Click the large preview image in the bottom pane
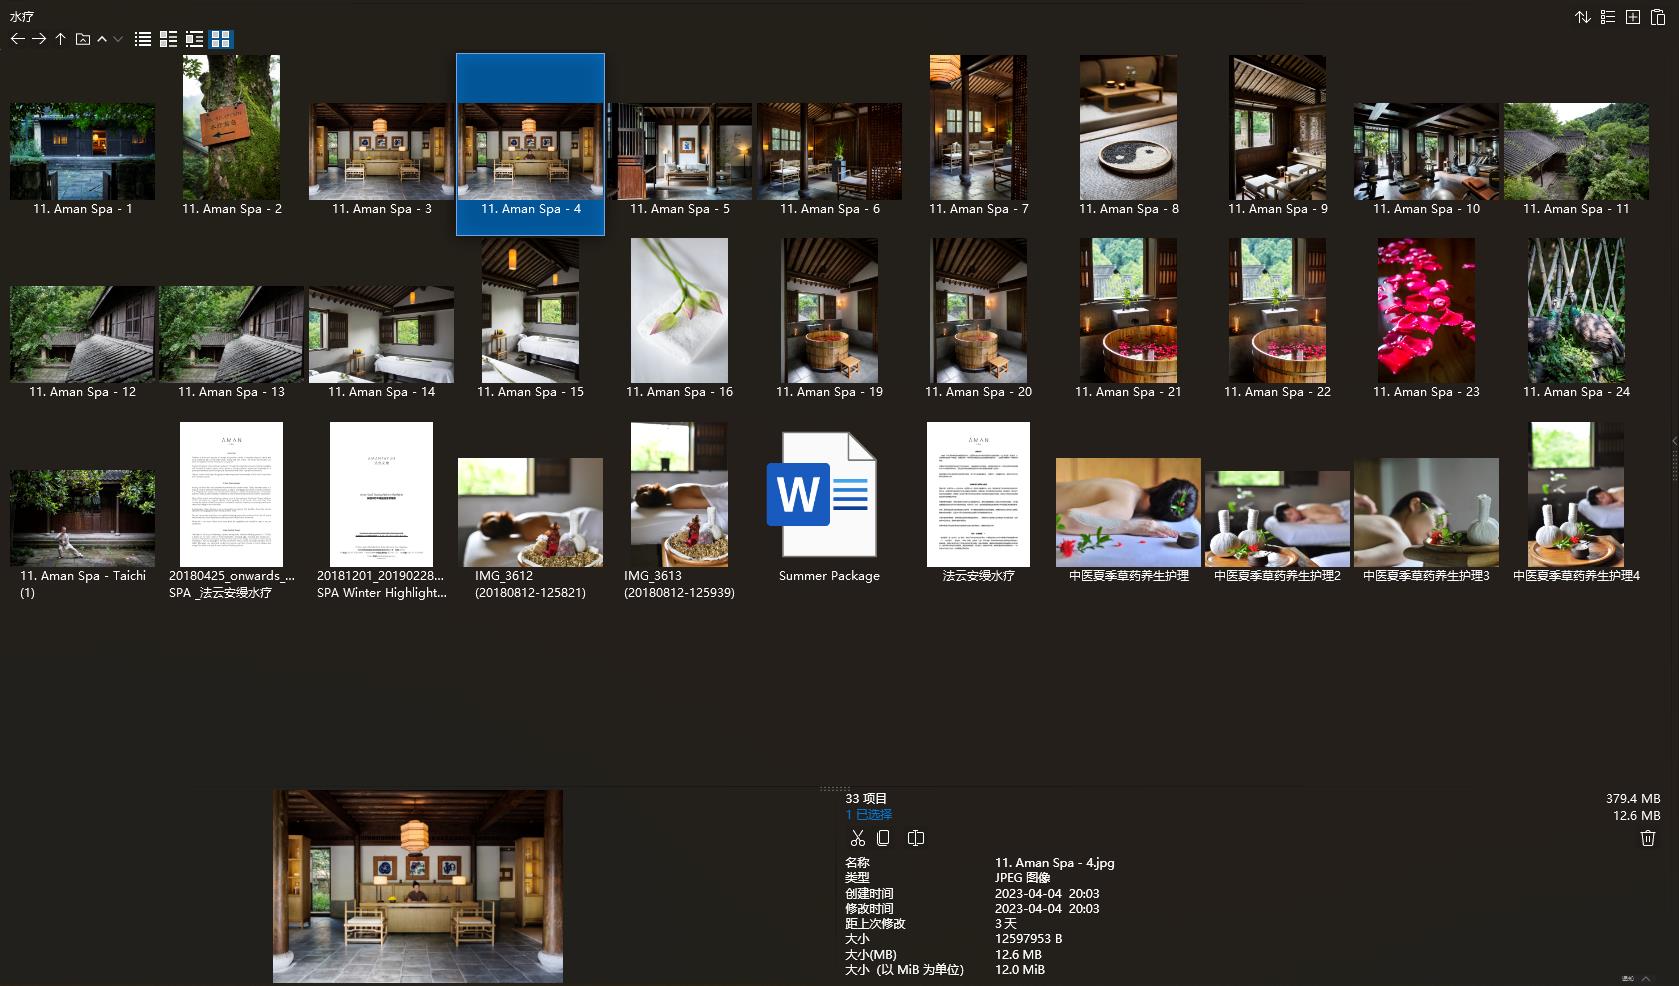The image size is (1679, 986). (418, 886)
